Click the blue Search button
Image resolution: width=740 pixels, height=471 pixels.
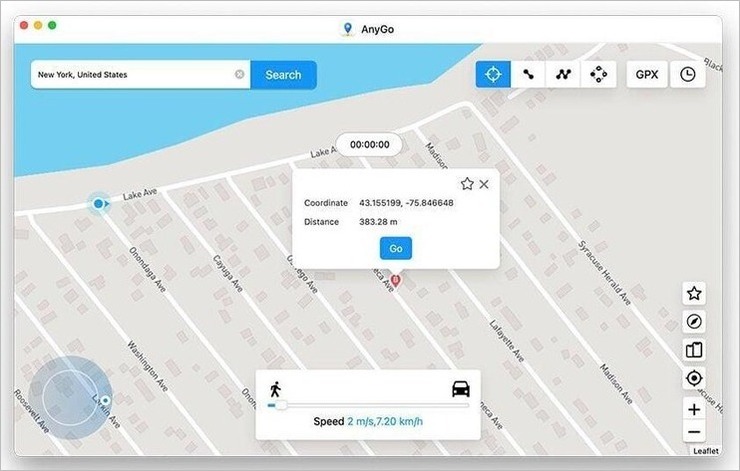[x=283, y=75]
